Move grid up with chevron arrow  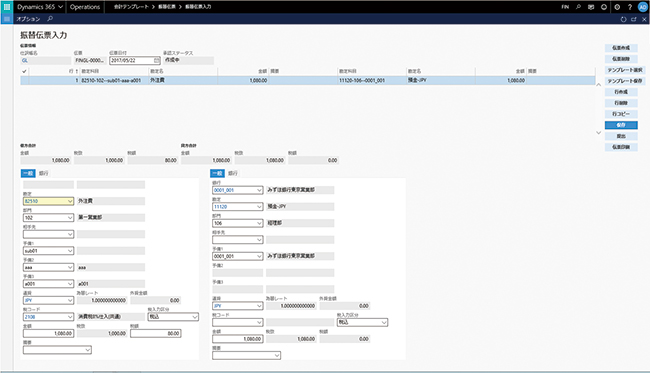pyautogui.click(x=598, y=85)
